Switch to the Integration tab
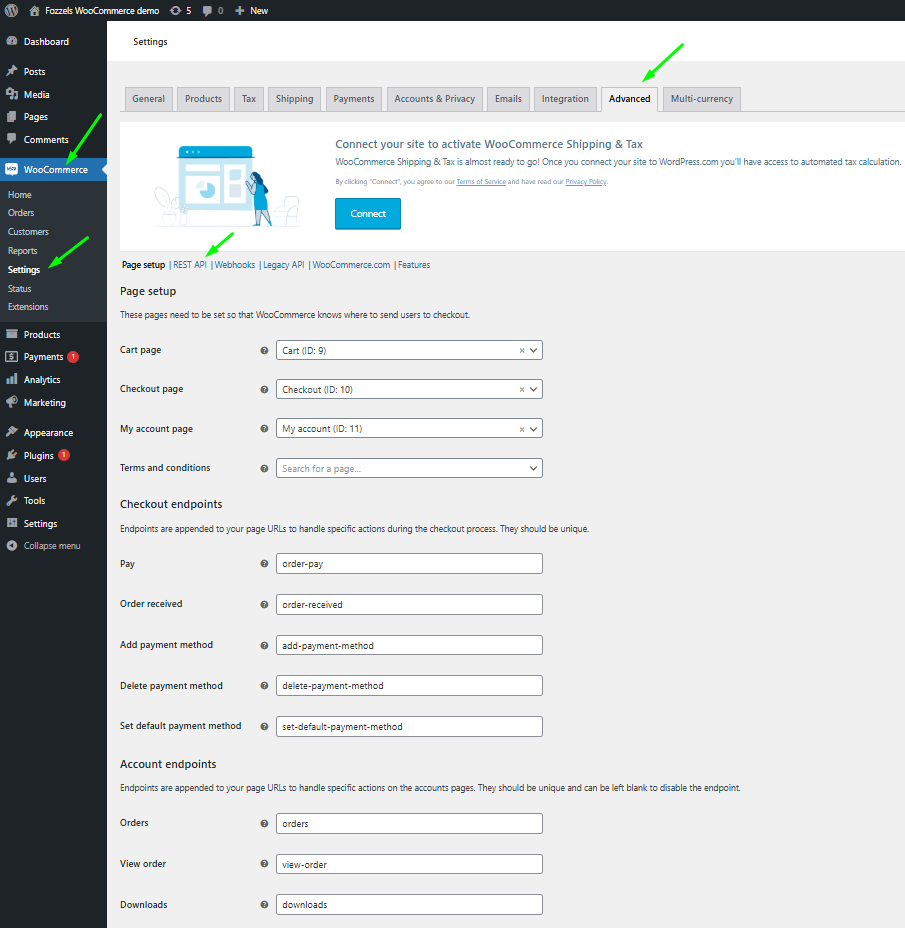The image size is (905, 928). pos(565,99)
